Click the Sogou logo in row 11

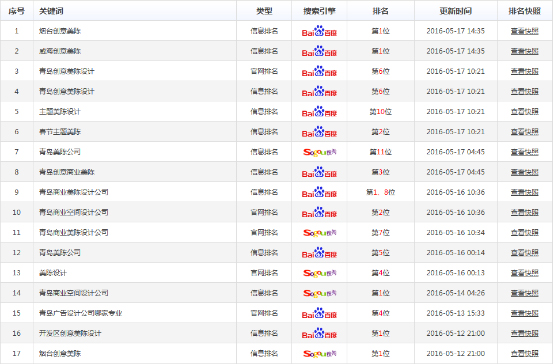(320, 233)
